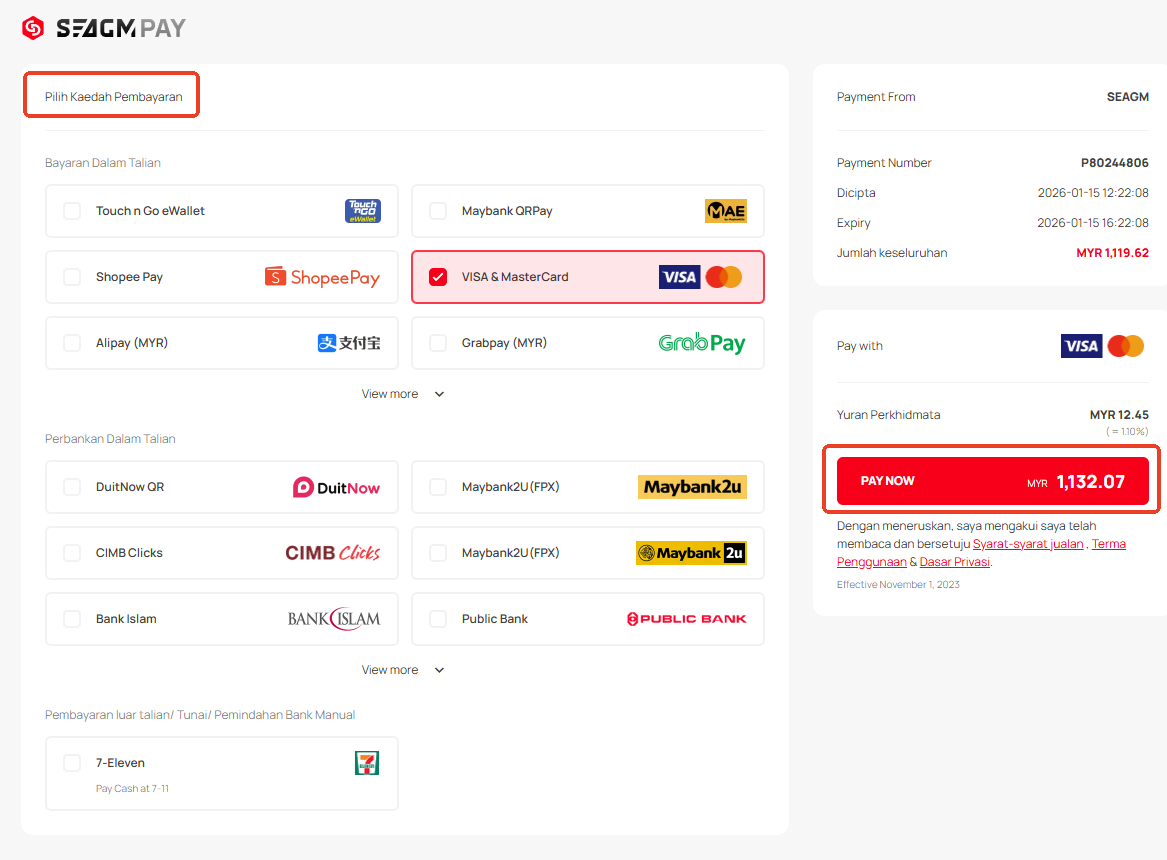Click the MAE logo for Maybank QRPay

point(725,211)
